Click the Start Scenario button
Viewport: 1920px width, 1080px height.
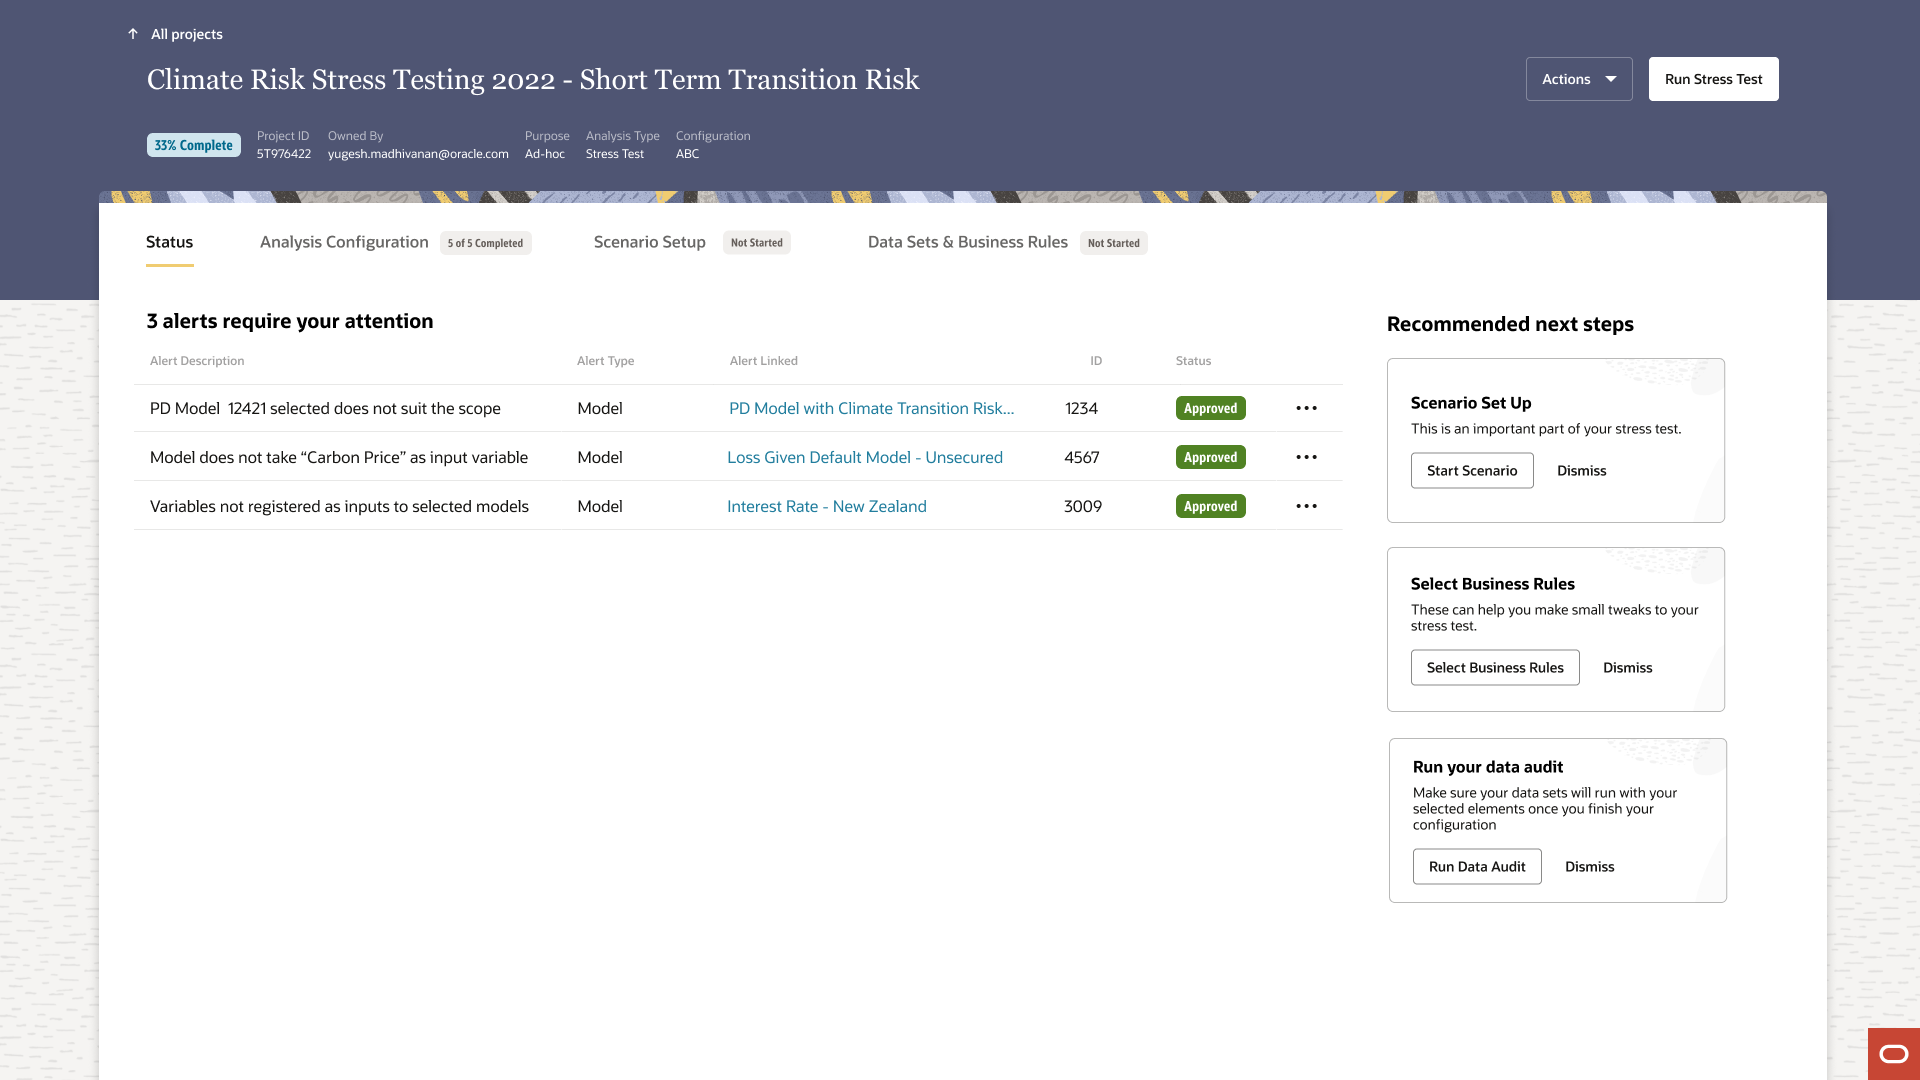pyautogui.click(x=1472, y=471)
